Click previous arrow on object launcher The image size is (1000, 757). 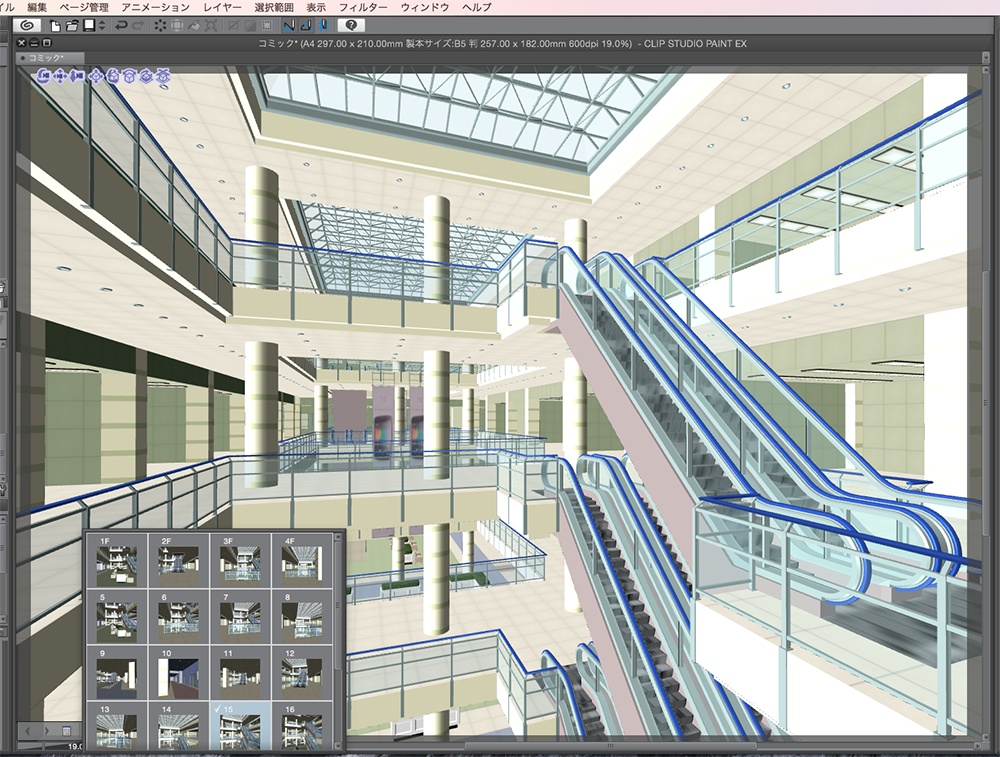point(28,730)
